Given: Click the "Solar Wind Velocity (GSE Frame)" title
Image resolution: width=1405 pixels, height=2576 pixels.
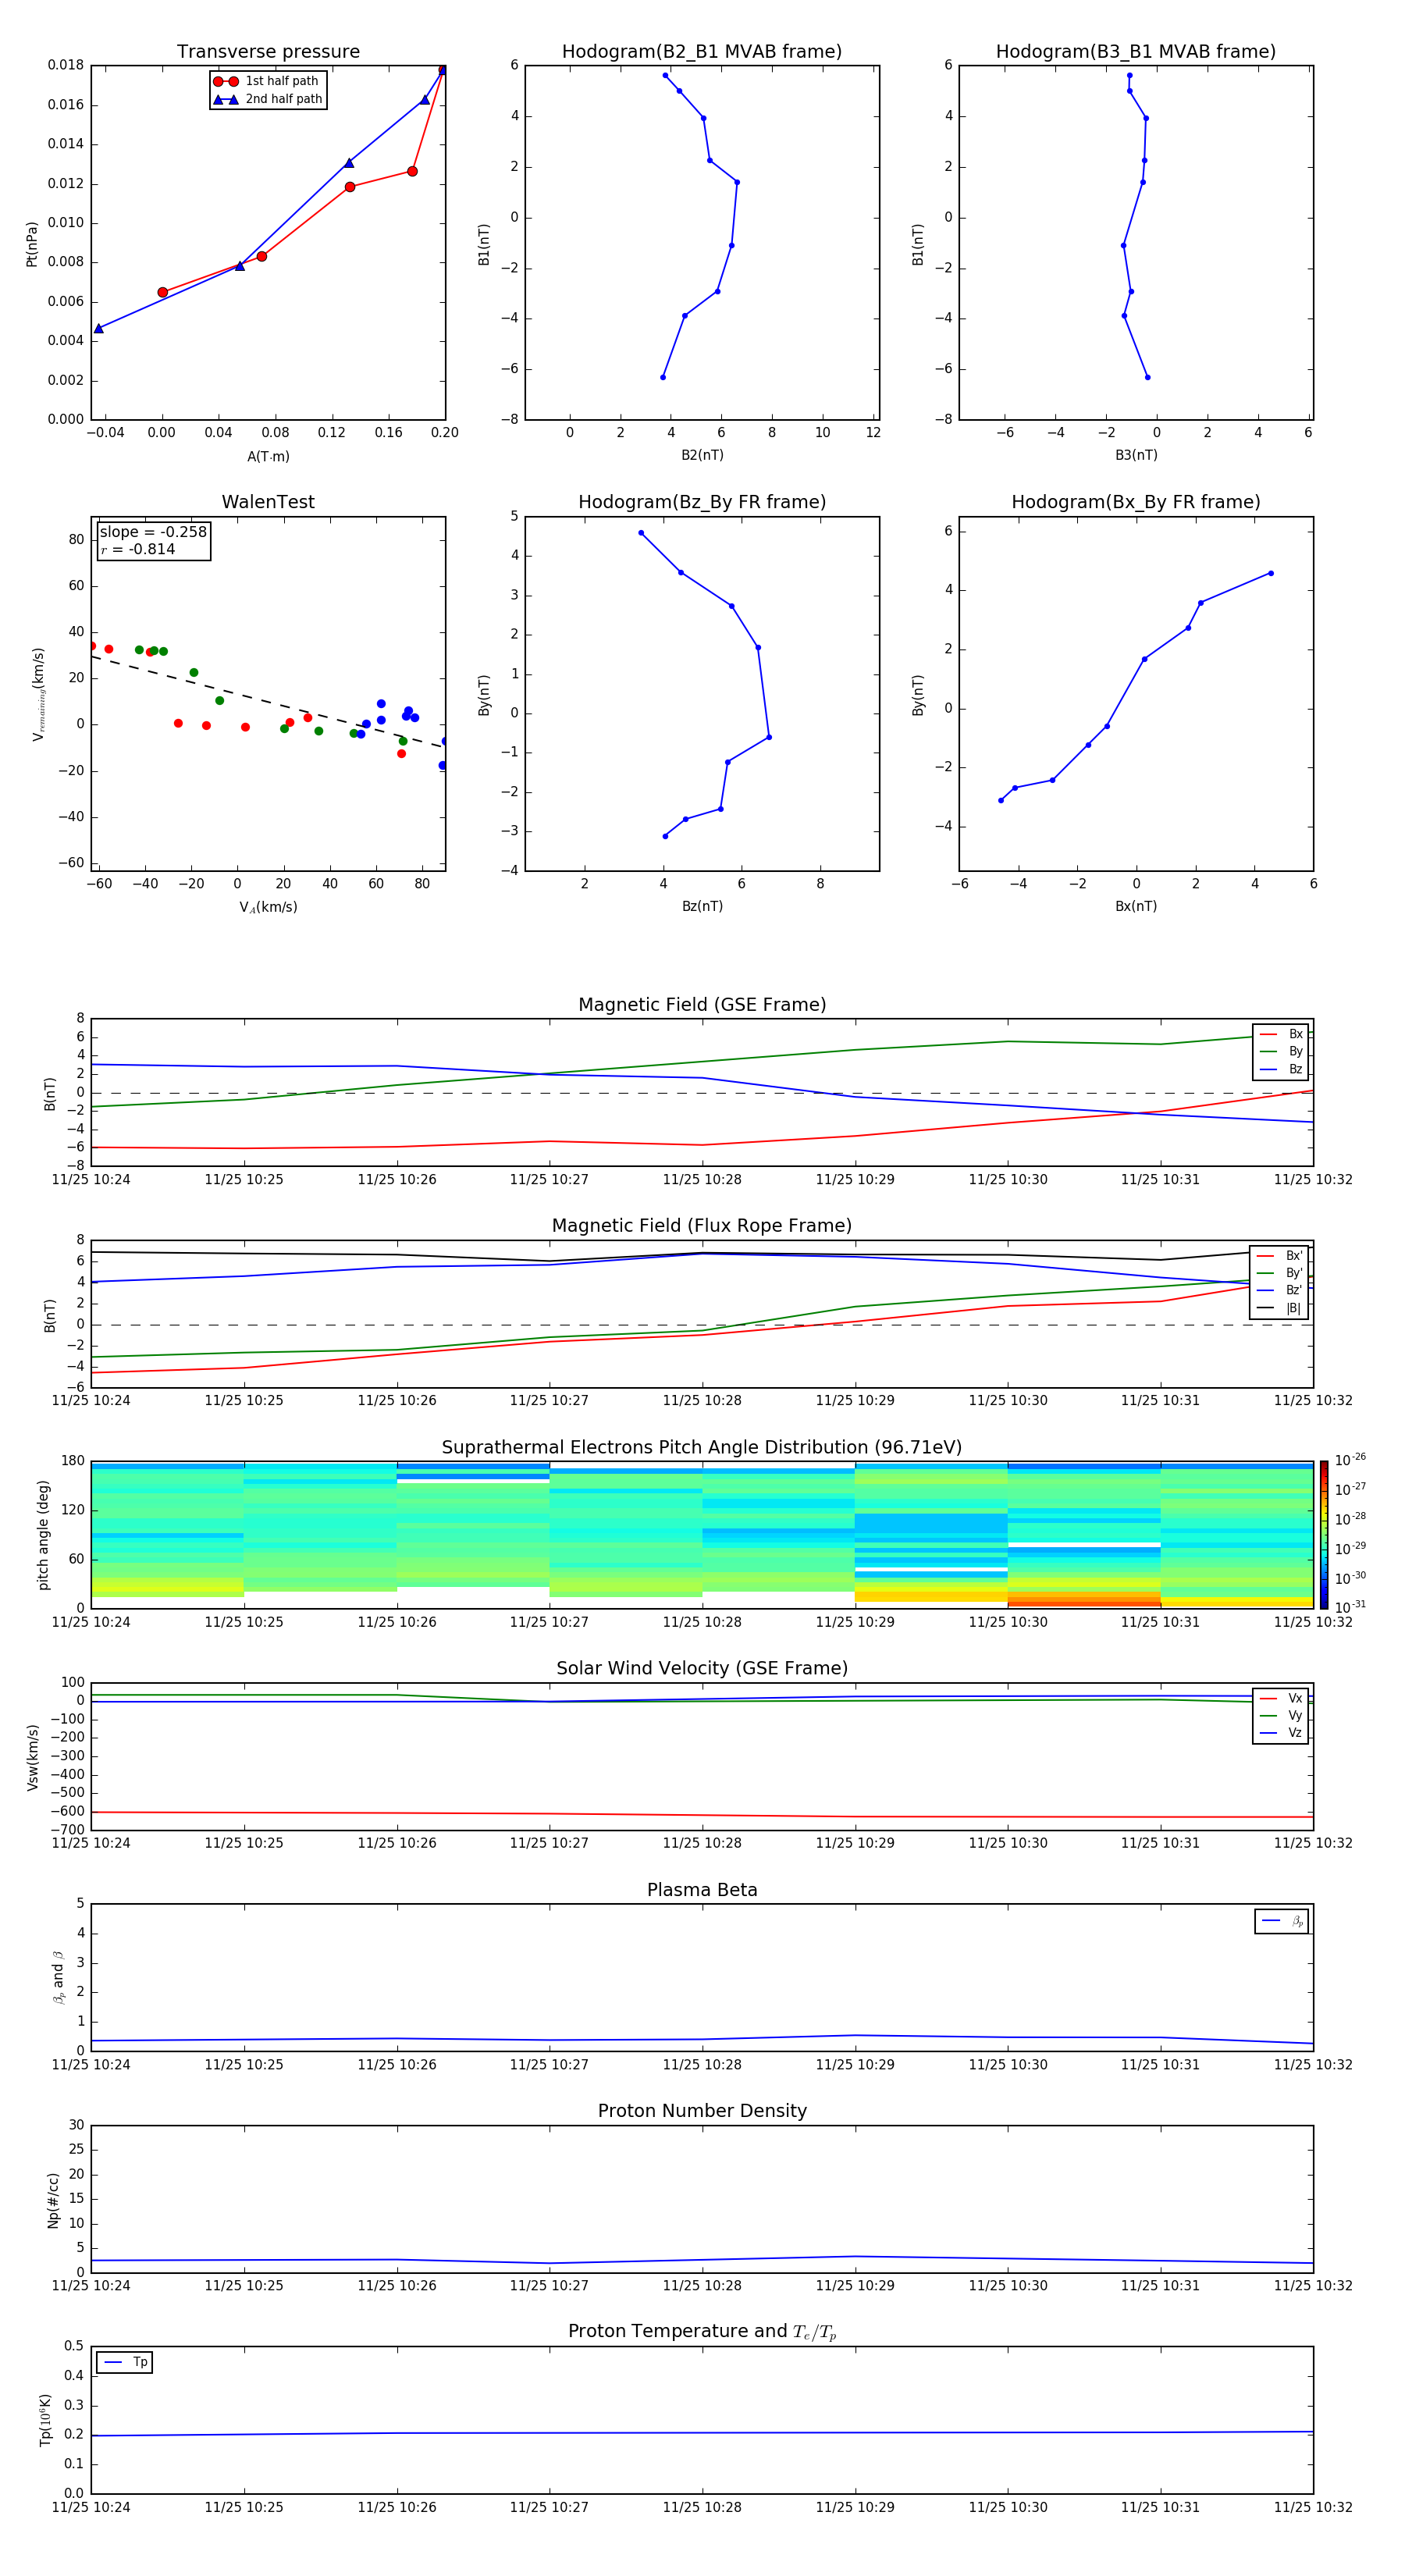Looking at the screenshot, I should pyautogui.click(x=702, y=1668).
